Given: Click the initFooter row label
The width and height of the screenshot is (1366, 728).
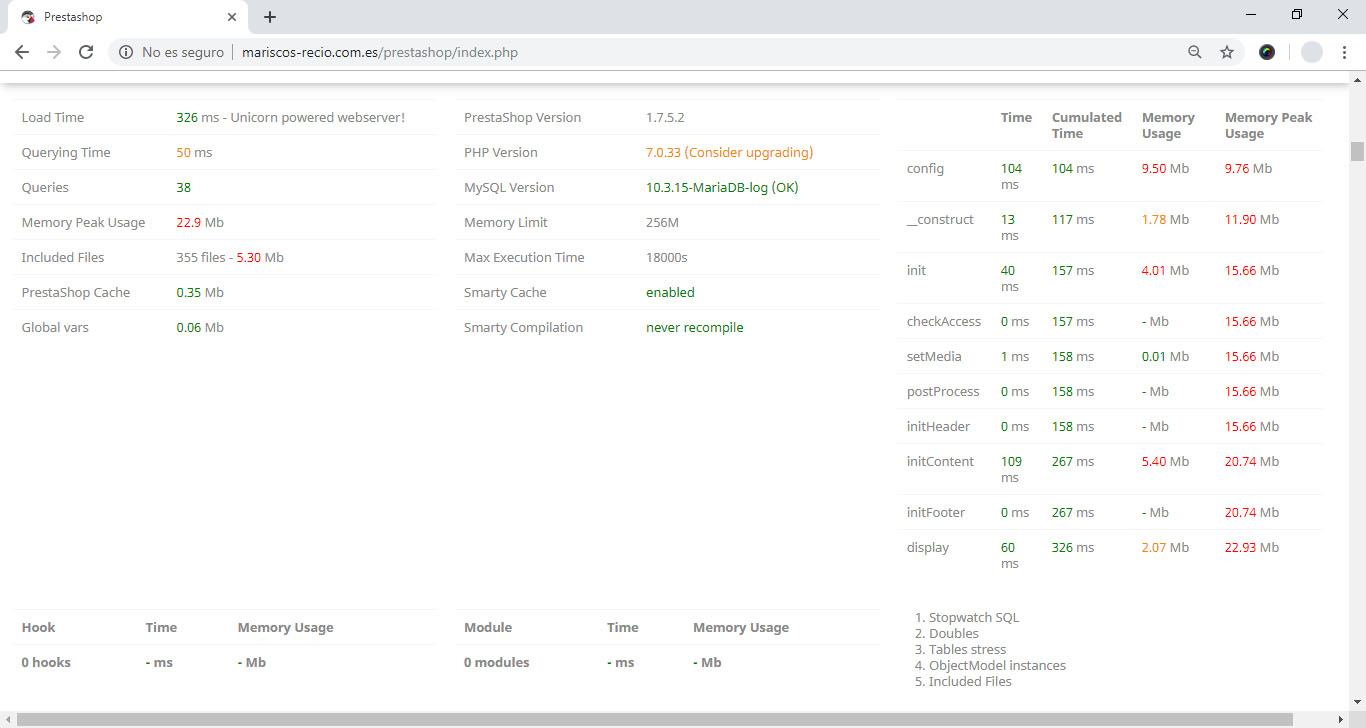Looking at the screenshot, I should (936, 513).
